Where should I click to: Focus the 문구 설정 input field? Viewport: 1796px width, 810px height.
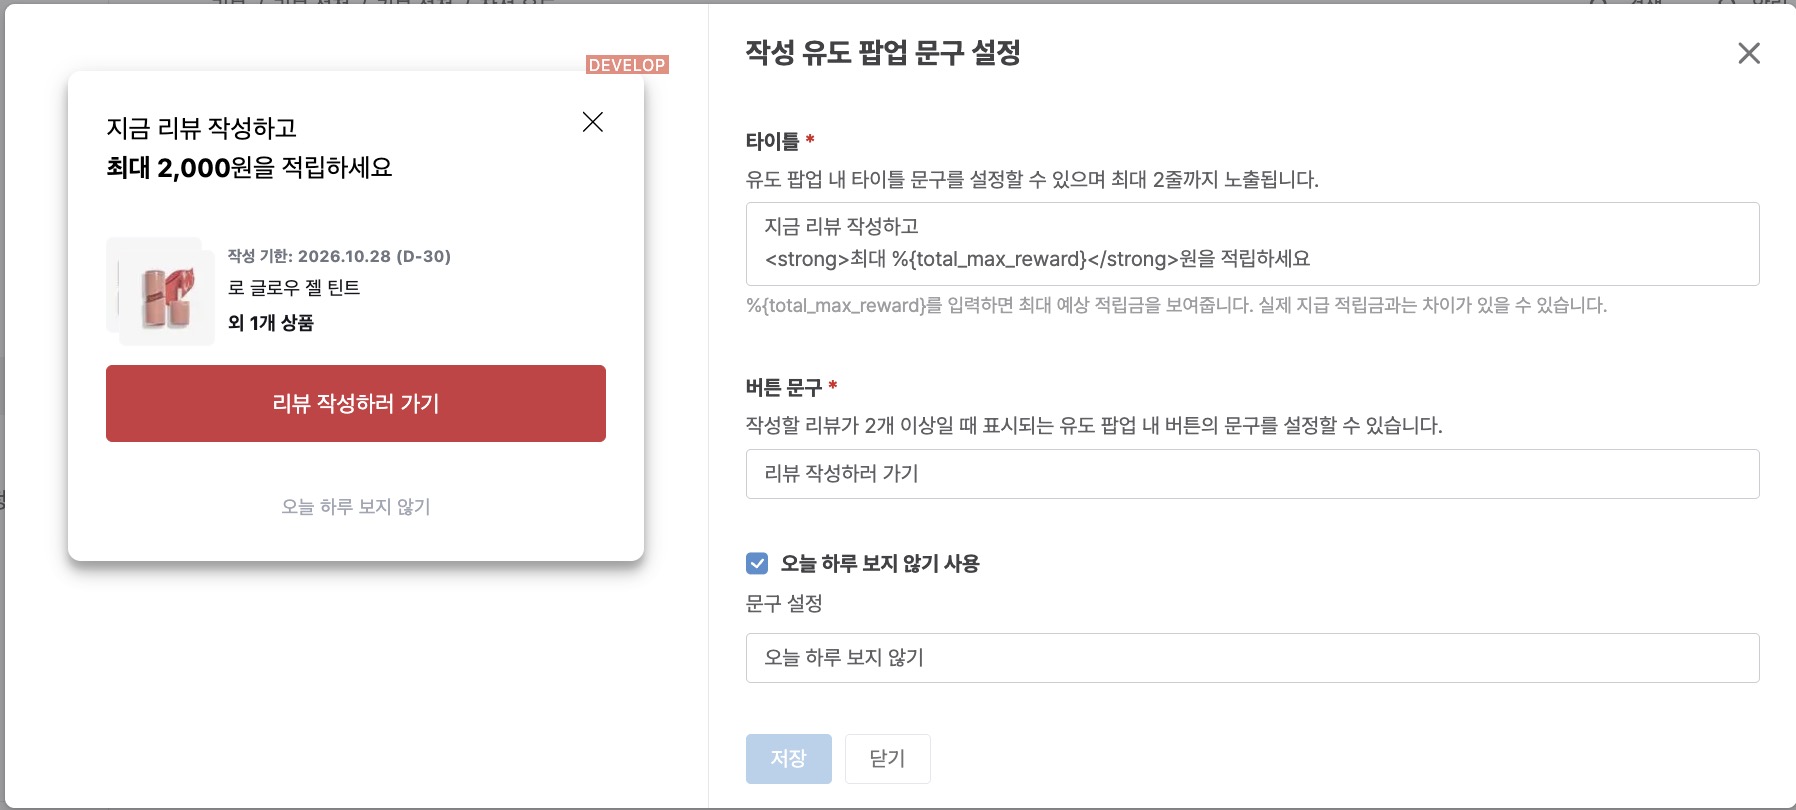tap(1252, 658)
